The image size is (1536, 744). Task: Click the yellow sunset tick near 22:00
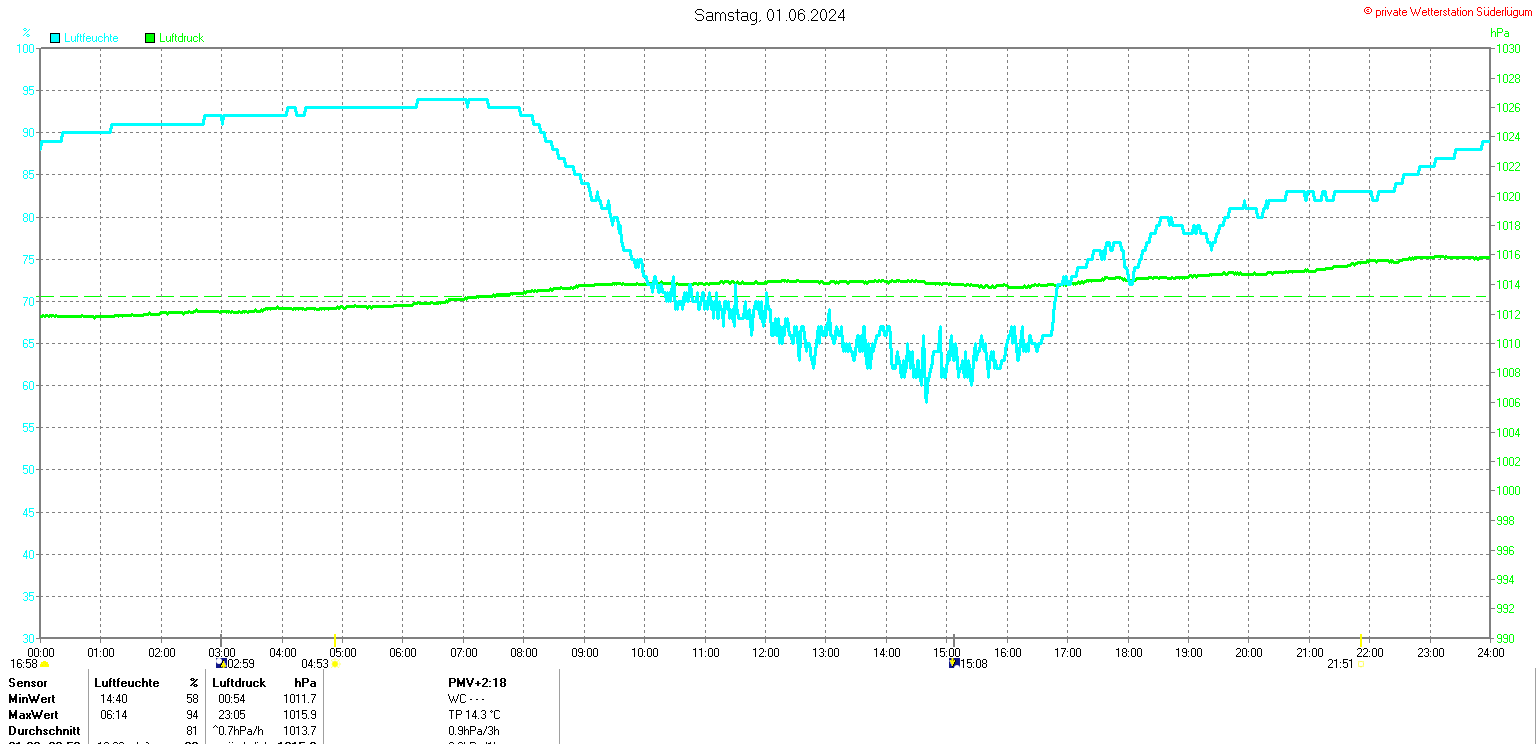1360,639
